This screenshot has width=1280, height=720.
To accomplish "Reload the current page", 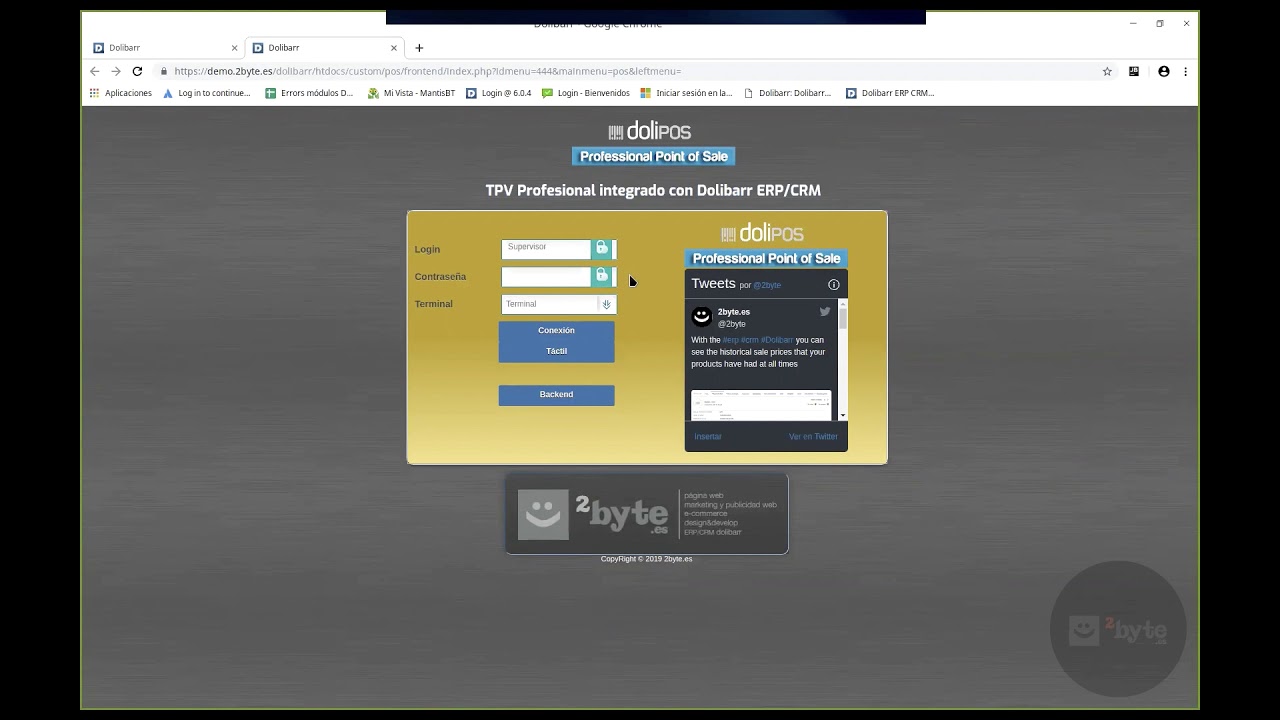I will click(137, 72).
